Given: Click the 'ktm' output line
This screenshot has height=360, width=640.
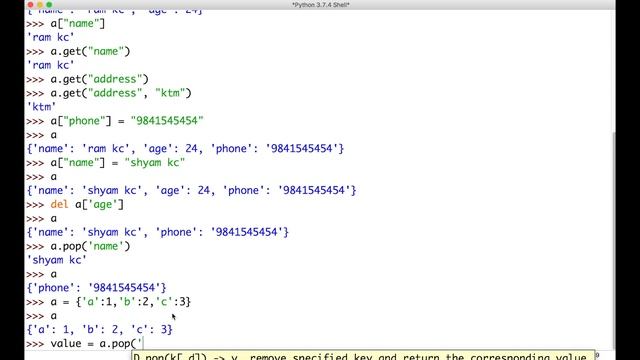Looking at the screenshot, I should point(41,107).
